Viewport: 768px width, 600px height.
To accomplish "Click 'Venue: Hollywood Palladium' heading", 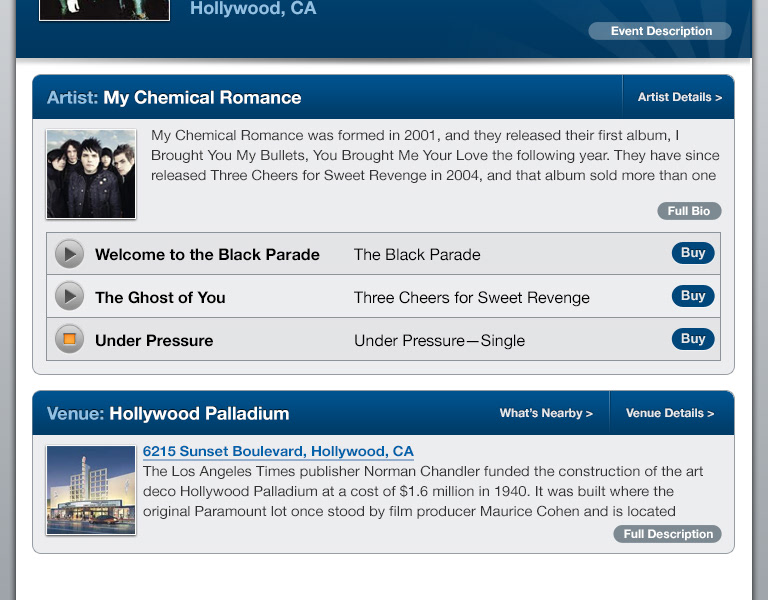I will pyautogui.click(x=168, y=413).
